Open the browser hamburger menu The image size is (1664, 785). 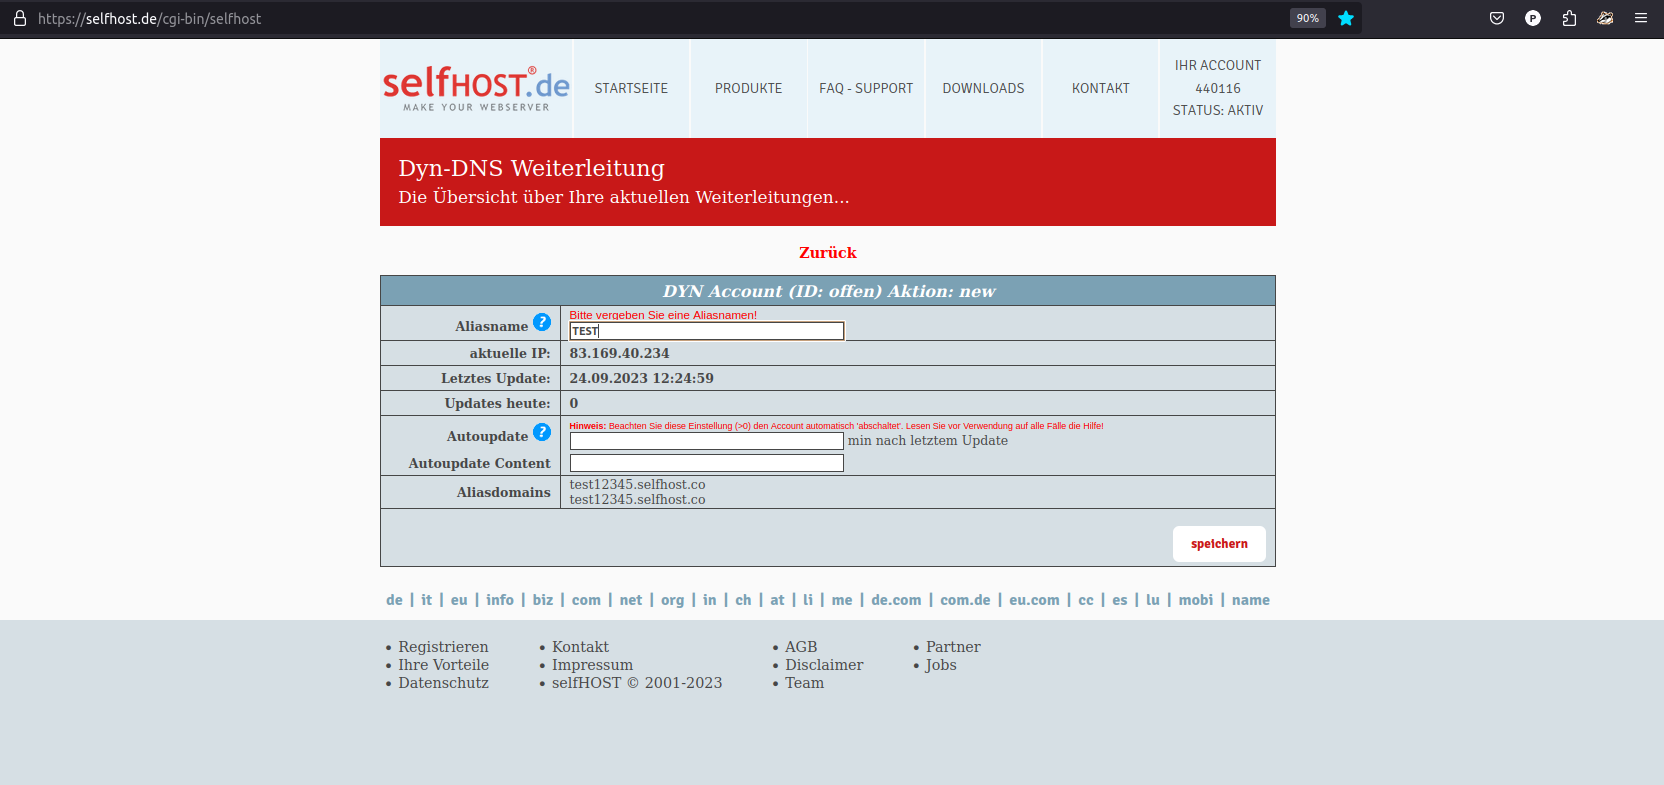[x=1641, y=18]
